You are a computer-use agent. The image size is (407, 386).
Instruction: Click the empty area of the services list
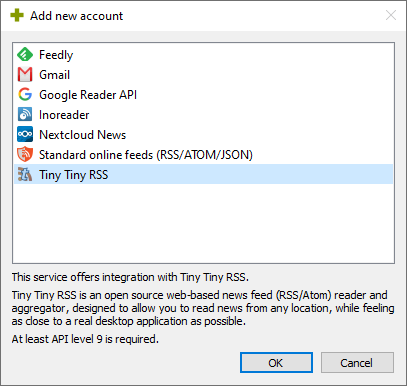coord(204,223)
